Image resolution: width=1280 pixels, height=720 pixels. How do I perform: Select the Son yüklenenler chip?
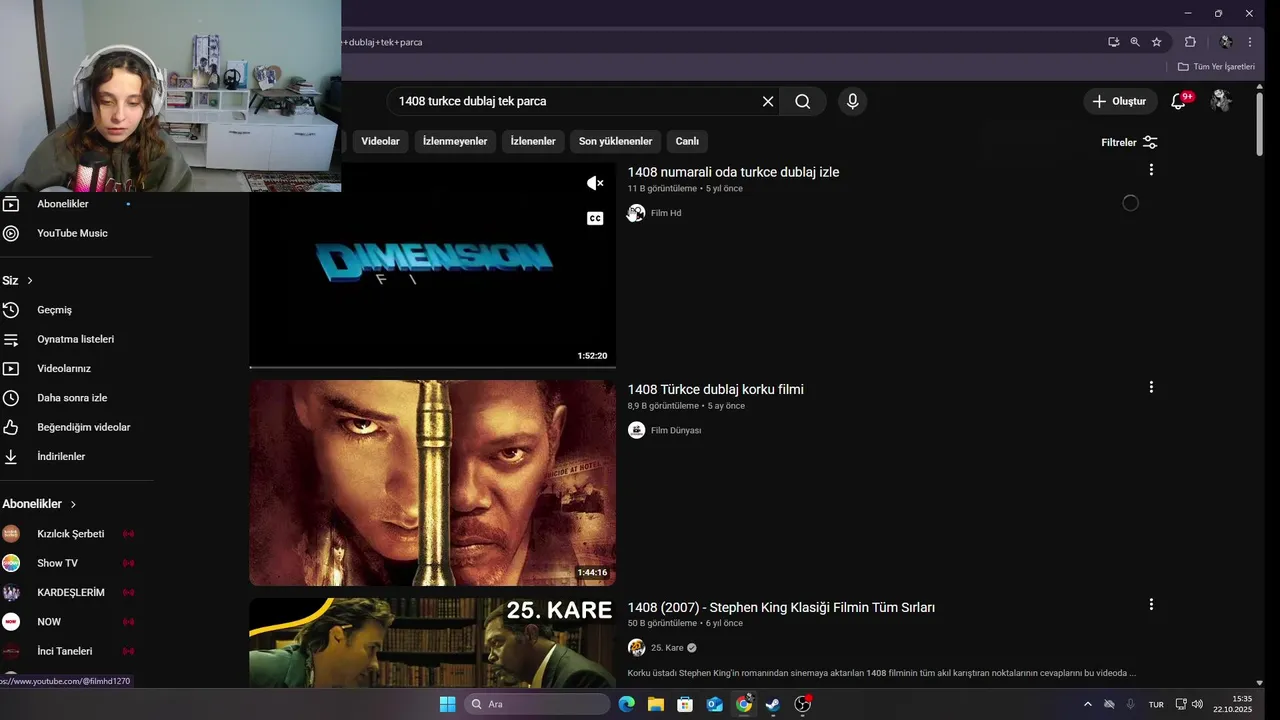[x=615, y=141]
